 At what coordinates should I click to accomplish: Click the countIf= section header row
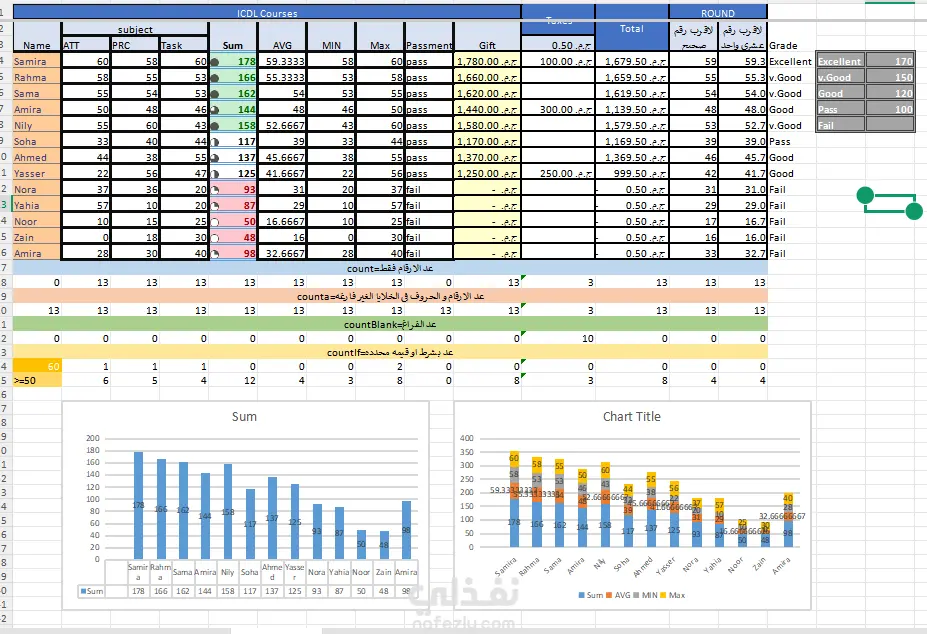[390, 352]
